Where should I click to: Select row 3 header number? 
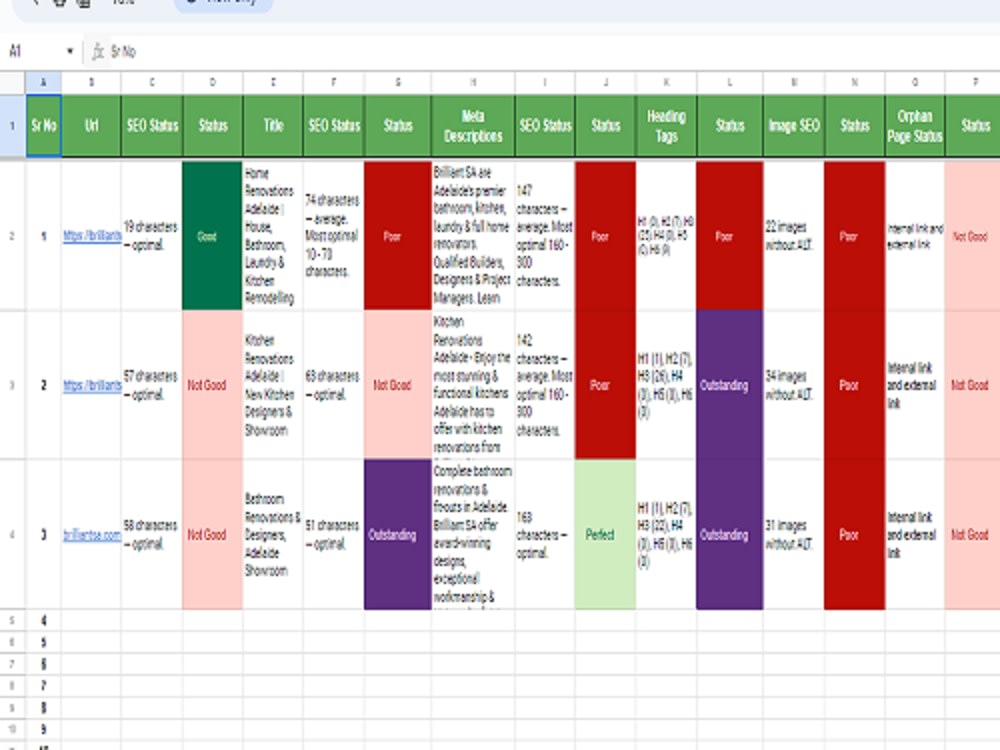tap(12, 385)
